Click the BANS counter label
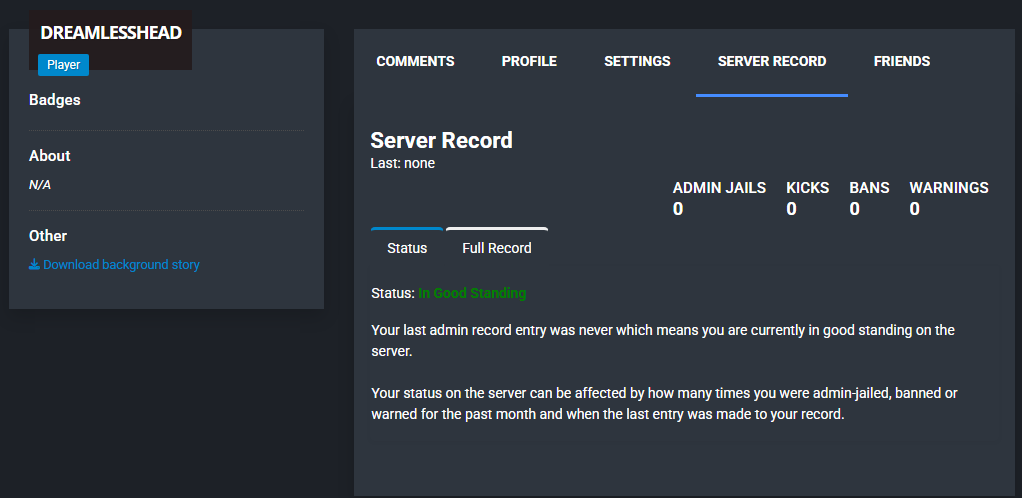 tap(869, 188)
